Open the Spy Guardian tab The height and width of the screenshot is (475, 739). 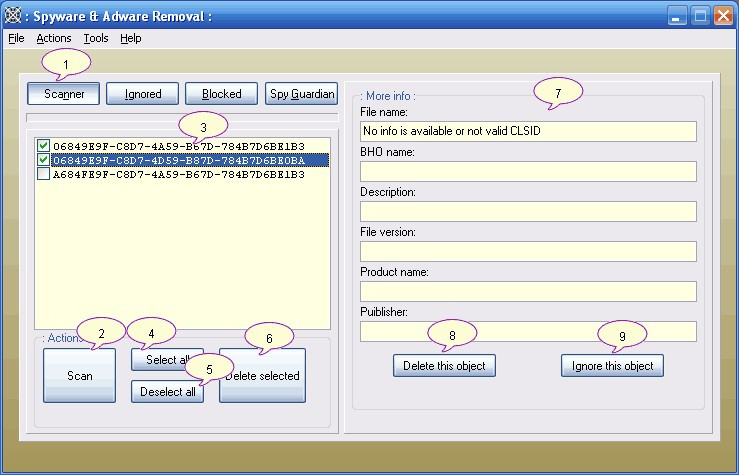302,94
